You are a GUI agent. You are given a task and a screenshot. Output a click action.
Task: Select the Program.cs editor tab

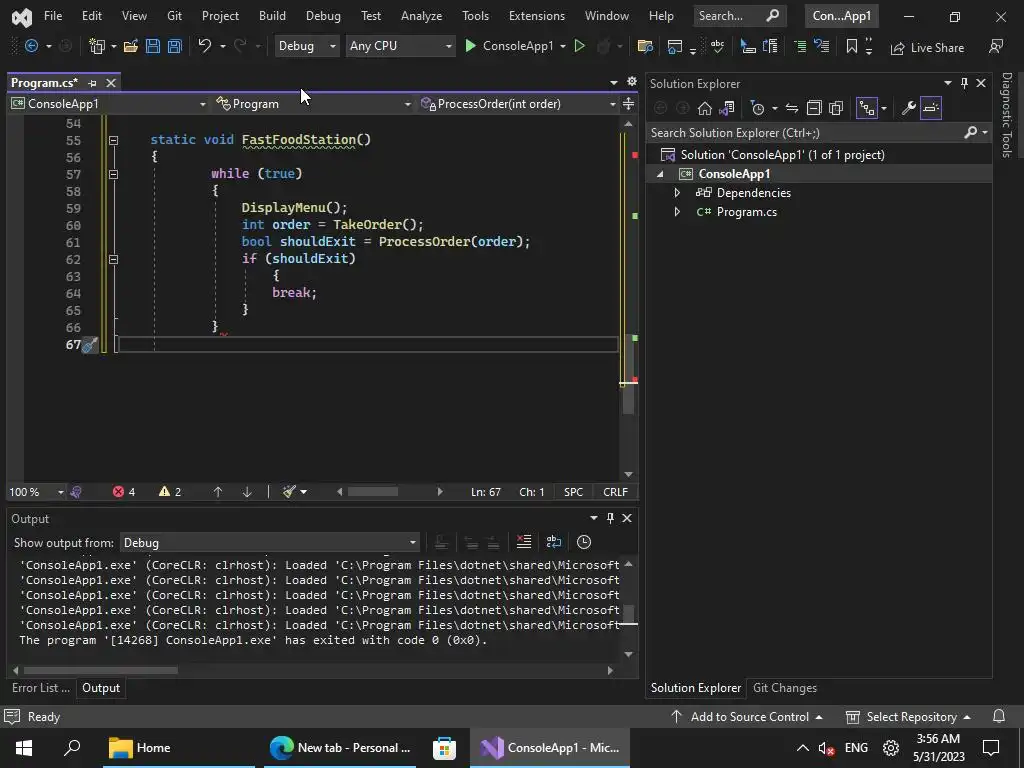(x=44, y=83)
